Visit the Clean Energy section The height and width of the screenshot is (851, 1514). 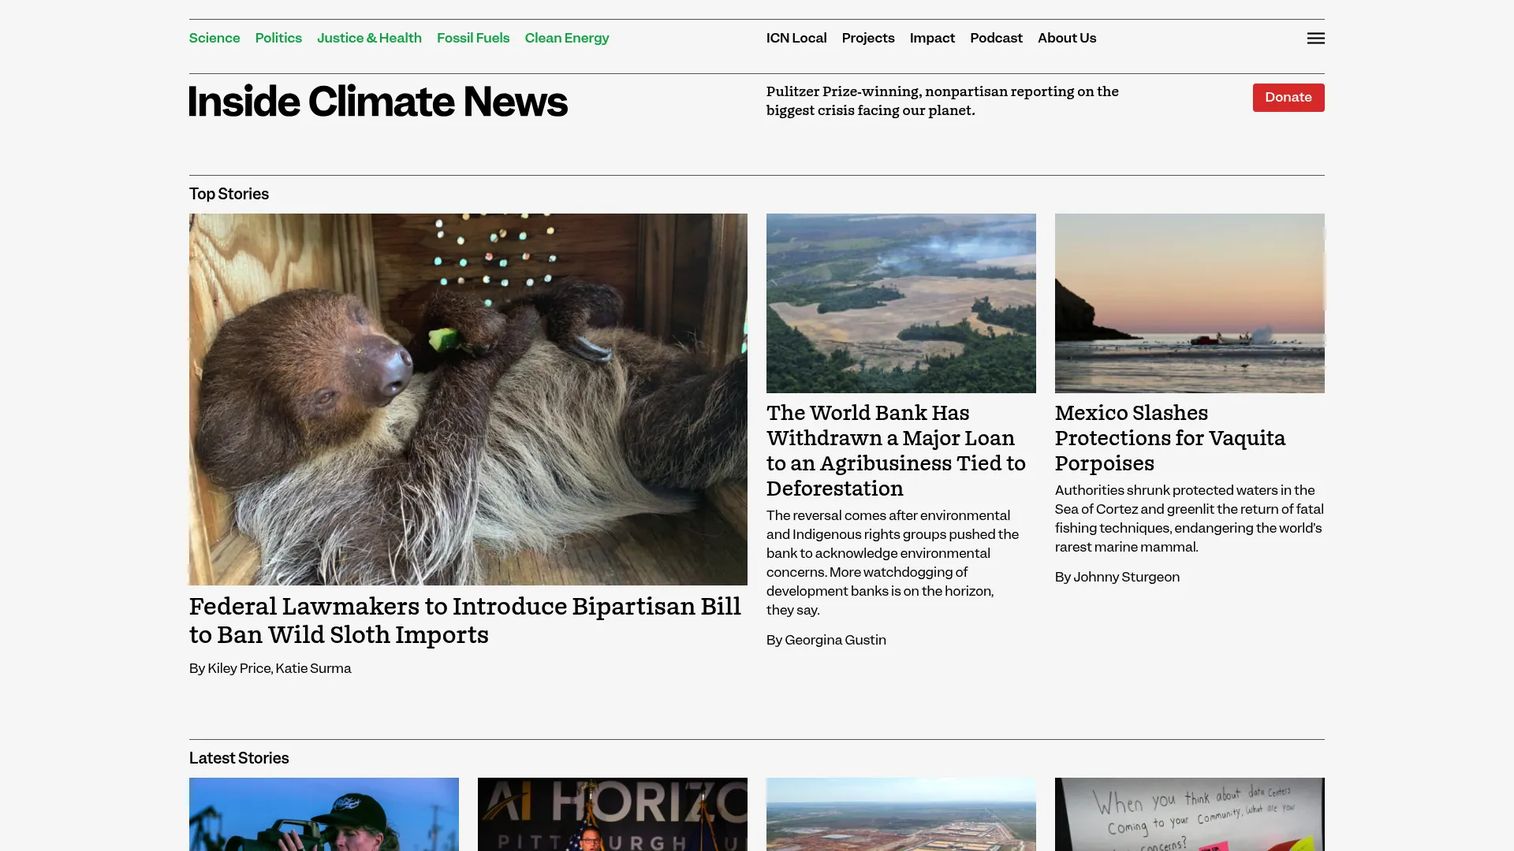click(567, 38)
